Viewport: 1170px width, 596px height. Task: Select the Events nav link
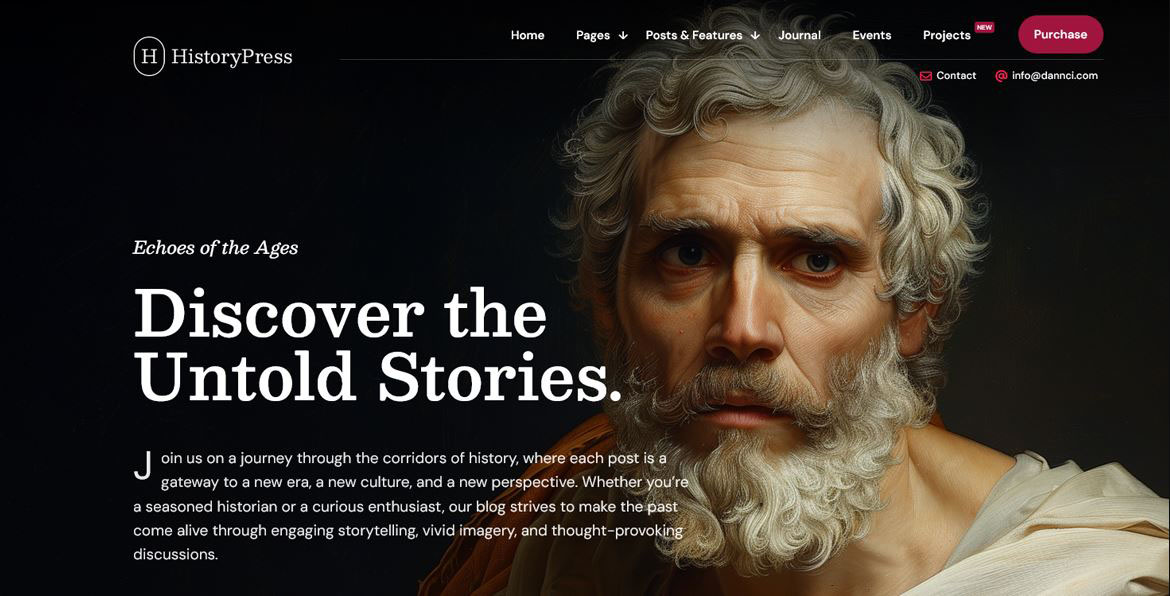[x=872, y=35]
